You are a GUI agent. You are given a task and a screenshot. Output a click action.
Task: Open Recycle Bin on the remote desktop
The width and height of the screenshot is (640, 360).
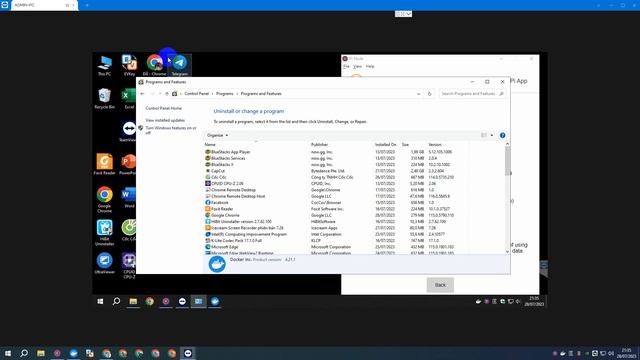coord(104,98)
